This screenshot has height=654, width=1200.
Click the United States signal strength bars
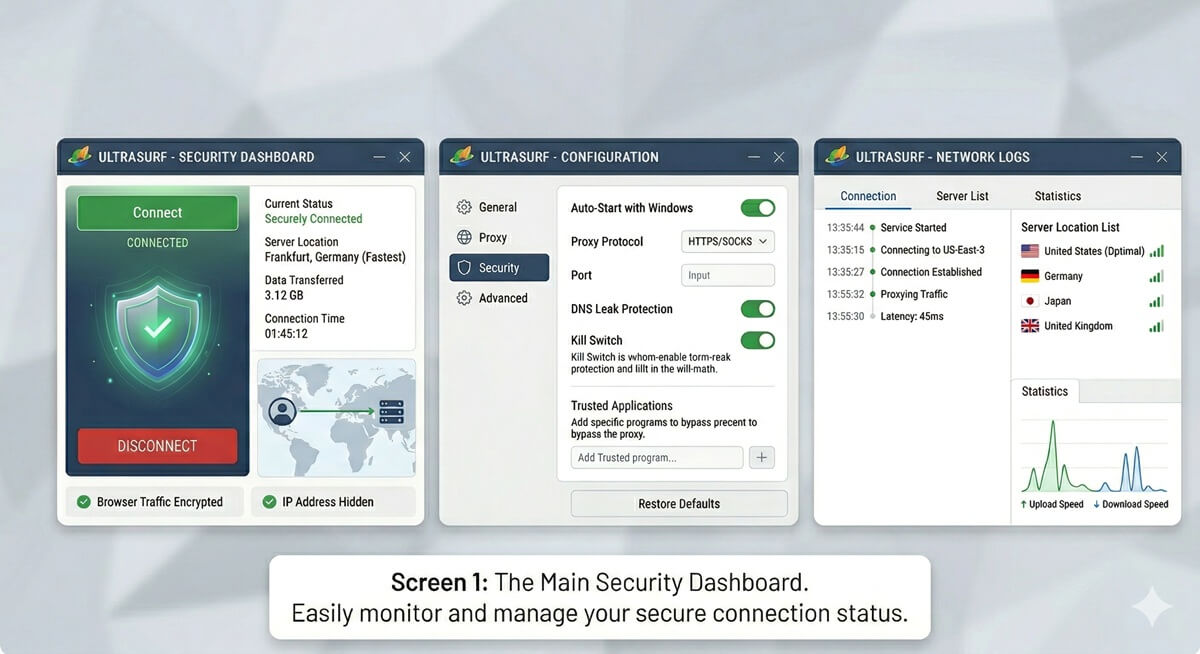(1156, 251)
